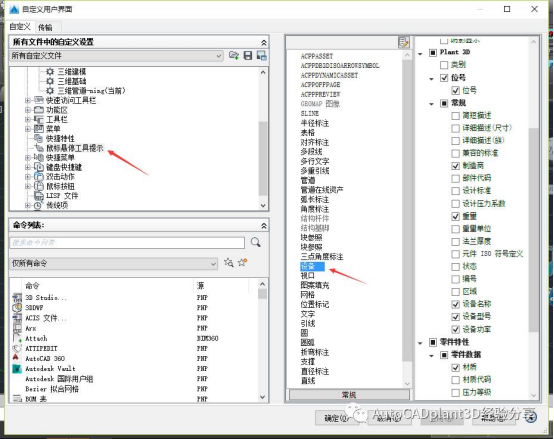Select 鼠标悬停工具提示 in the tree
Image resolution: width=554 pixels, height=439 pixels.
[75, 148]
